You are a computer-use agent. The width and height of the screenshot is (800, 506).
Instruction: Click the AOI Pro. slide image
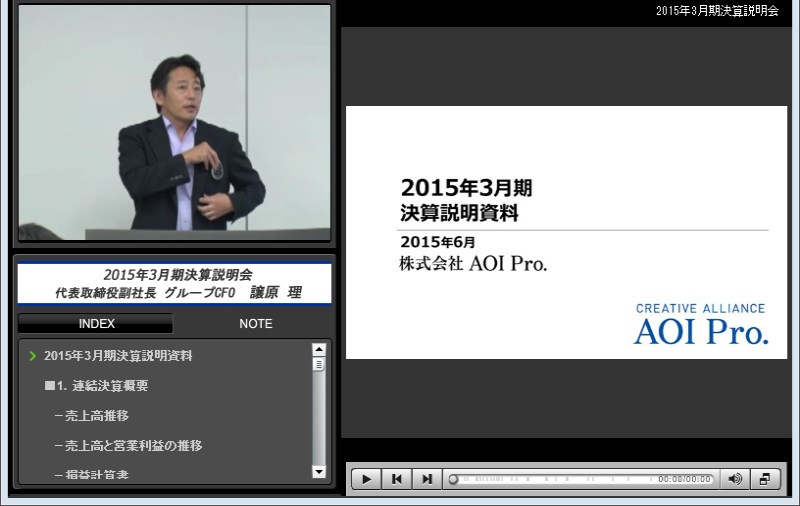[566, 232]
